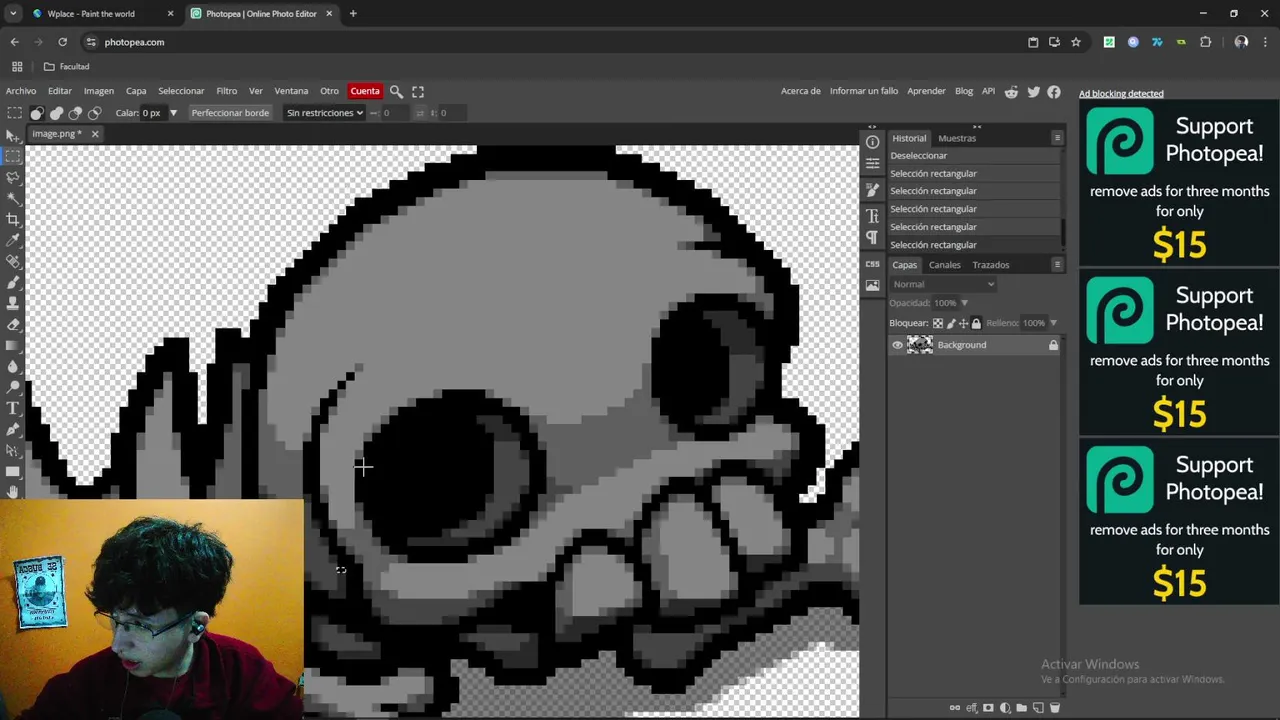Open the Archivo menu
This screenshot has width=1280, height=720.
coord(21,91)
